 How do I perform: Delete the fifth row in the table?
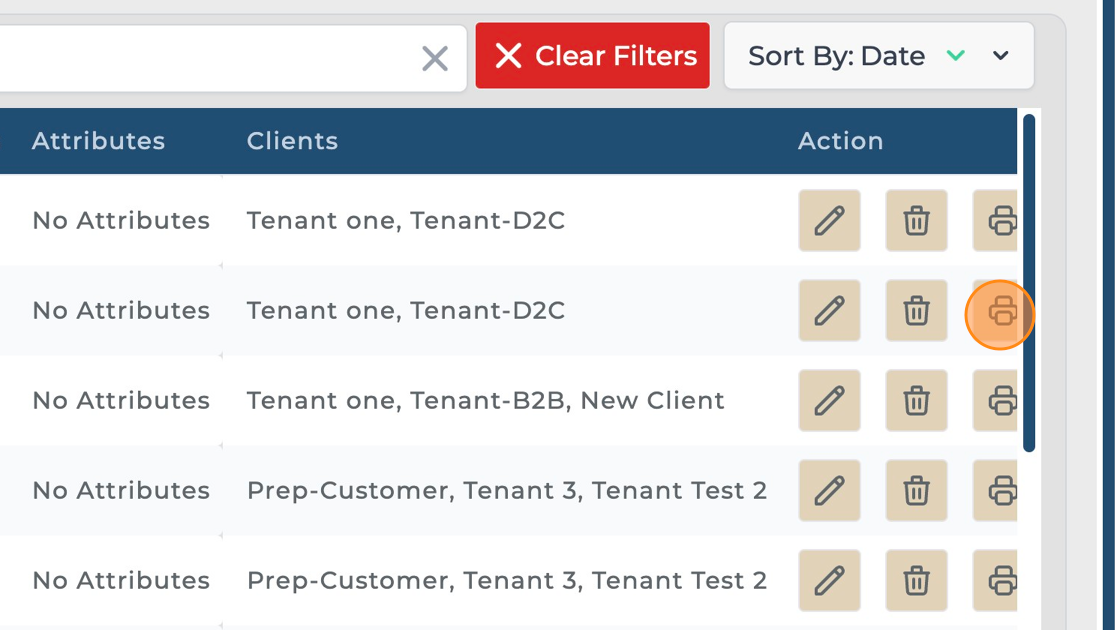point(916,581)
